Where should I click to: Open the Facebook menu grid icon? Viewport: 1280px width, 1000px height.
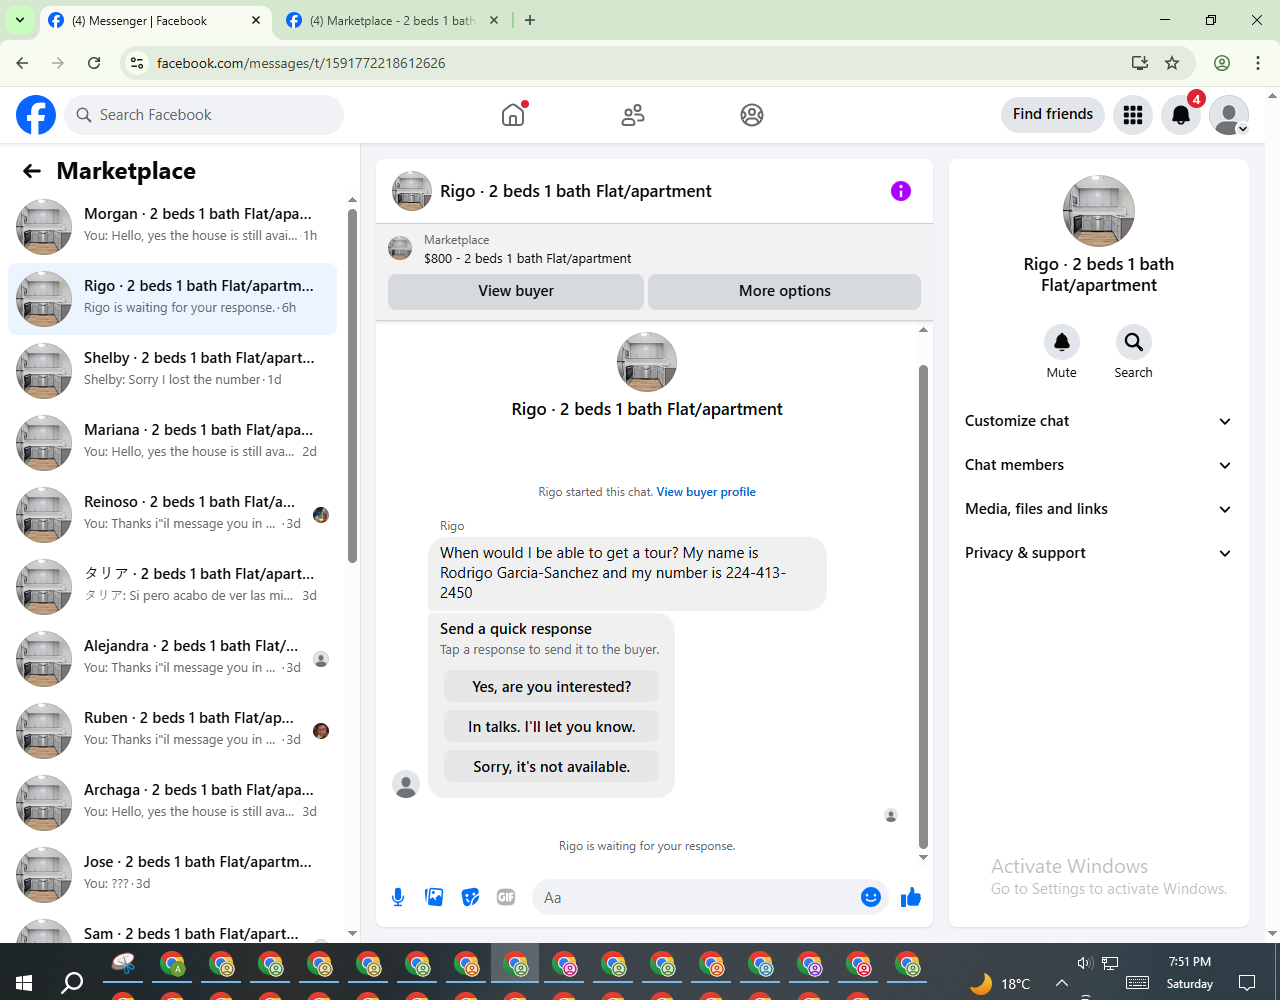[1133, 115]
